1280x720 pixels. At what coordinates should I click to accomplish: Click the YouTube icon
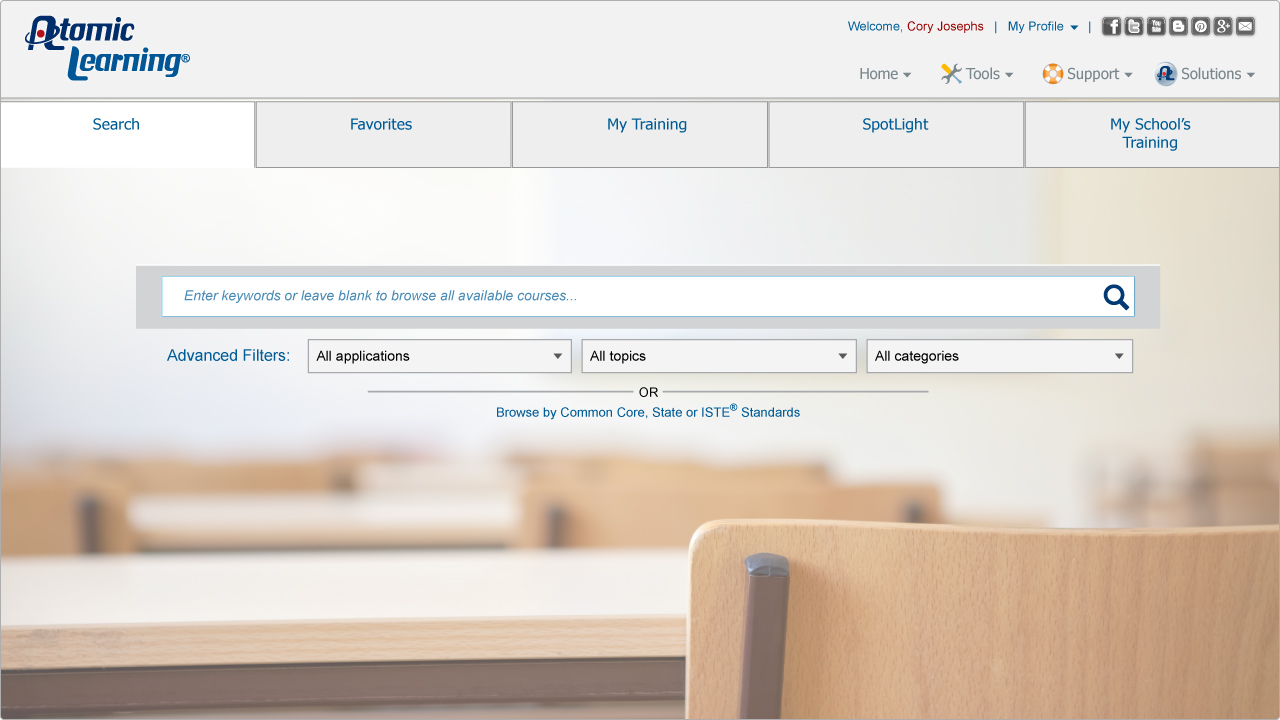point(1156,27)
